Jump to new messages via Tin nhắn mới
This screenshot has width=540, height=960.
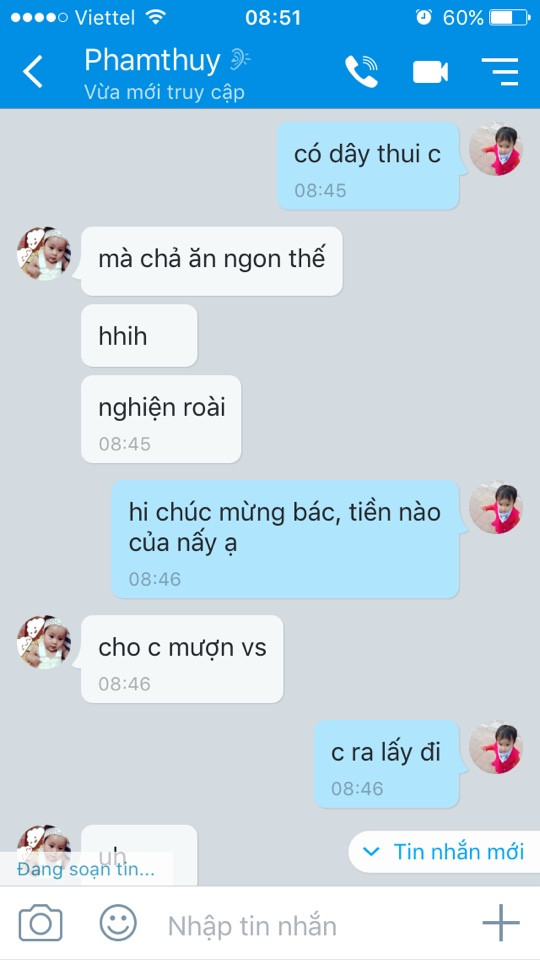click(x=443, y=852)
